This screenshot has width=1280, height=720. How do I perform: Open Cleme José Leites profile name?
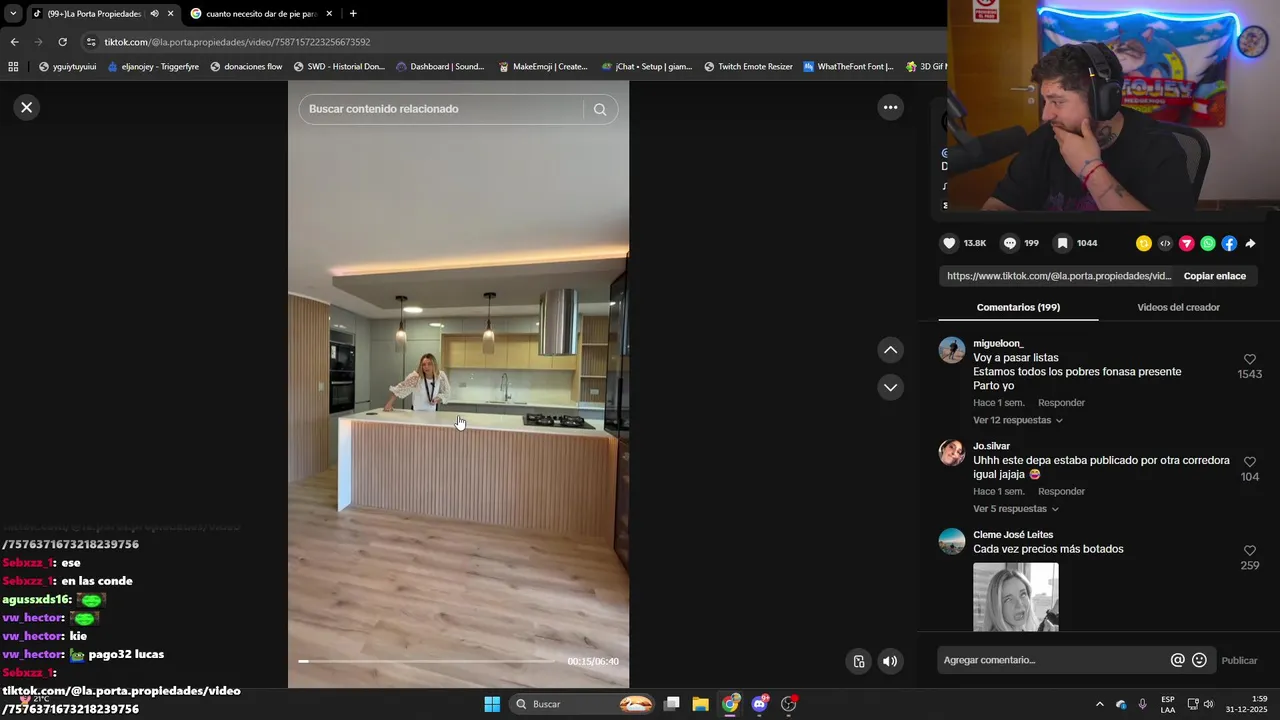(x=1013, y=535)
